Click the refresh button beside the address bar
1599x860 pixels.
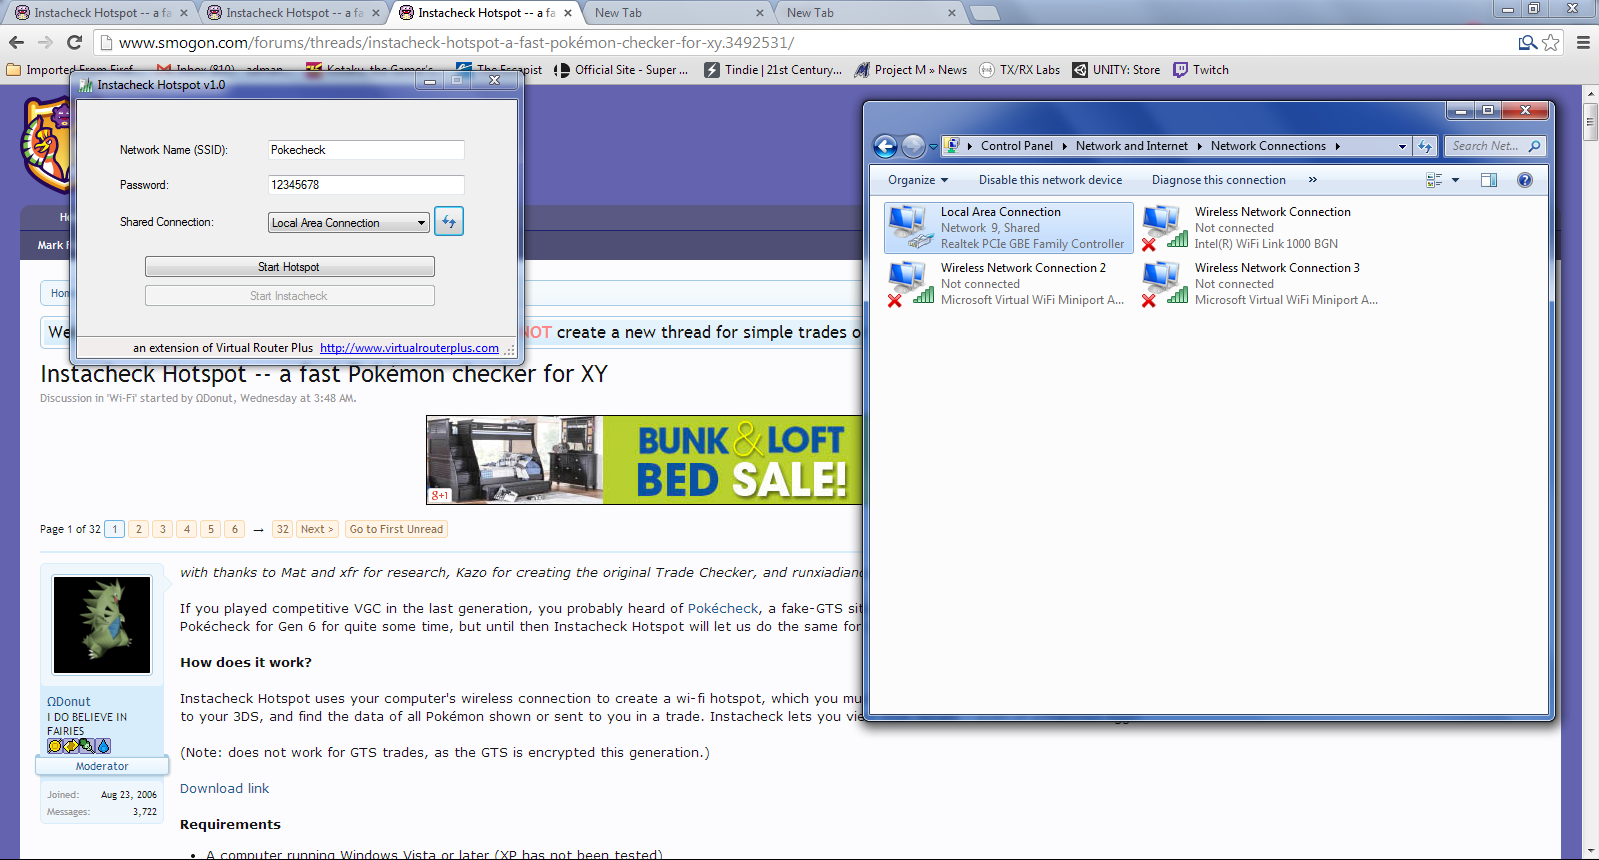tap(1425, 146)
